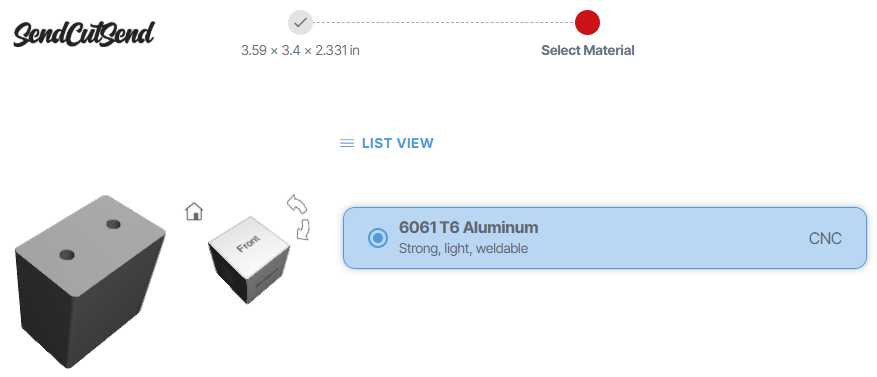Click the Select Material step label
Viewport: 877px width, 377px height.
click(x=588, y=50)
